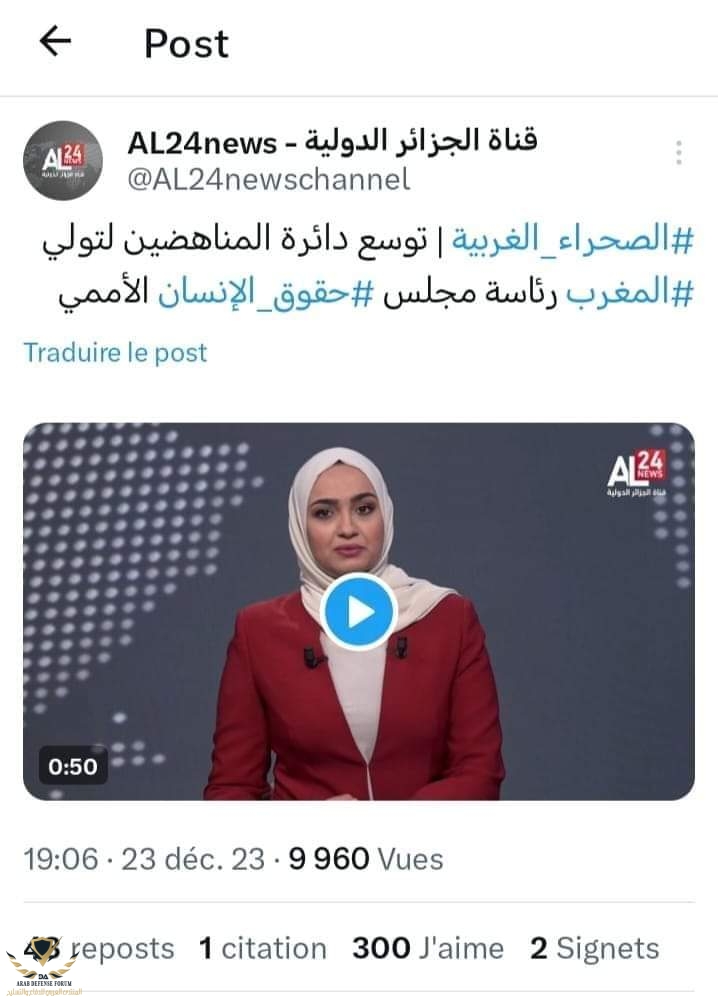This screenshot has height=998, width=718.
Task: Open AL24news profile avatar
Action: (62, 160)
